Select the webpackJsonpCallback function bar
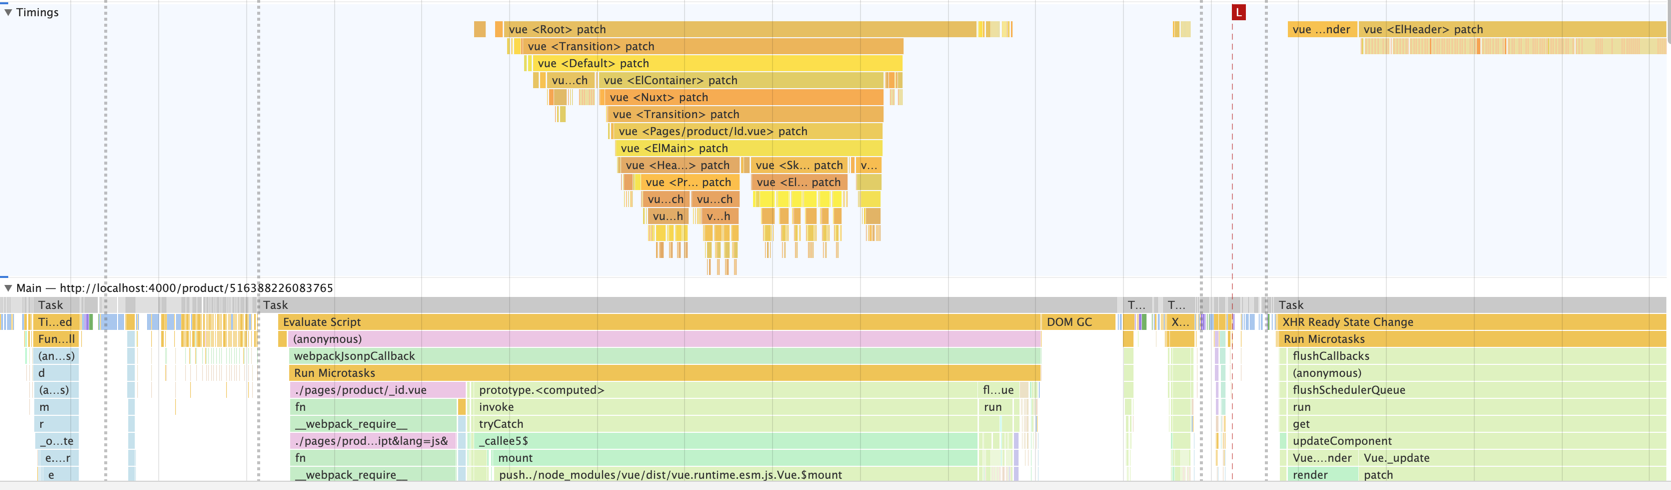The width and height of the screenshot is (1671, 490). 665,357
